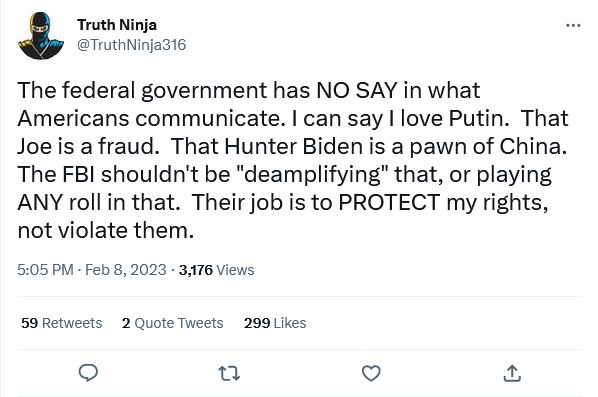Click the last line 'not violate them.'

(106, 230)
